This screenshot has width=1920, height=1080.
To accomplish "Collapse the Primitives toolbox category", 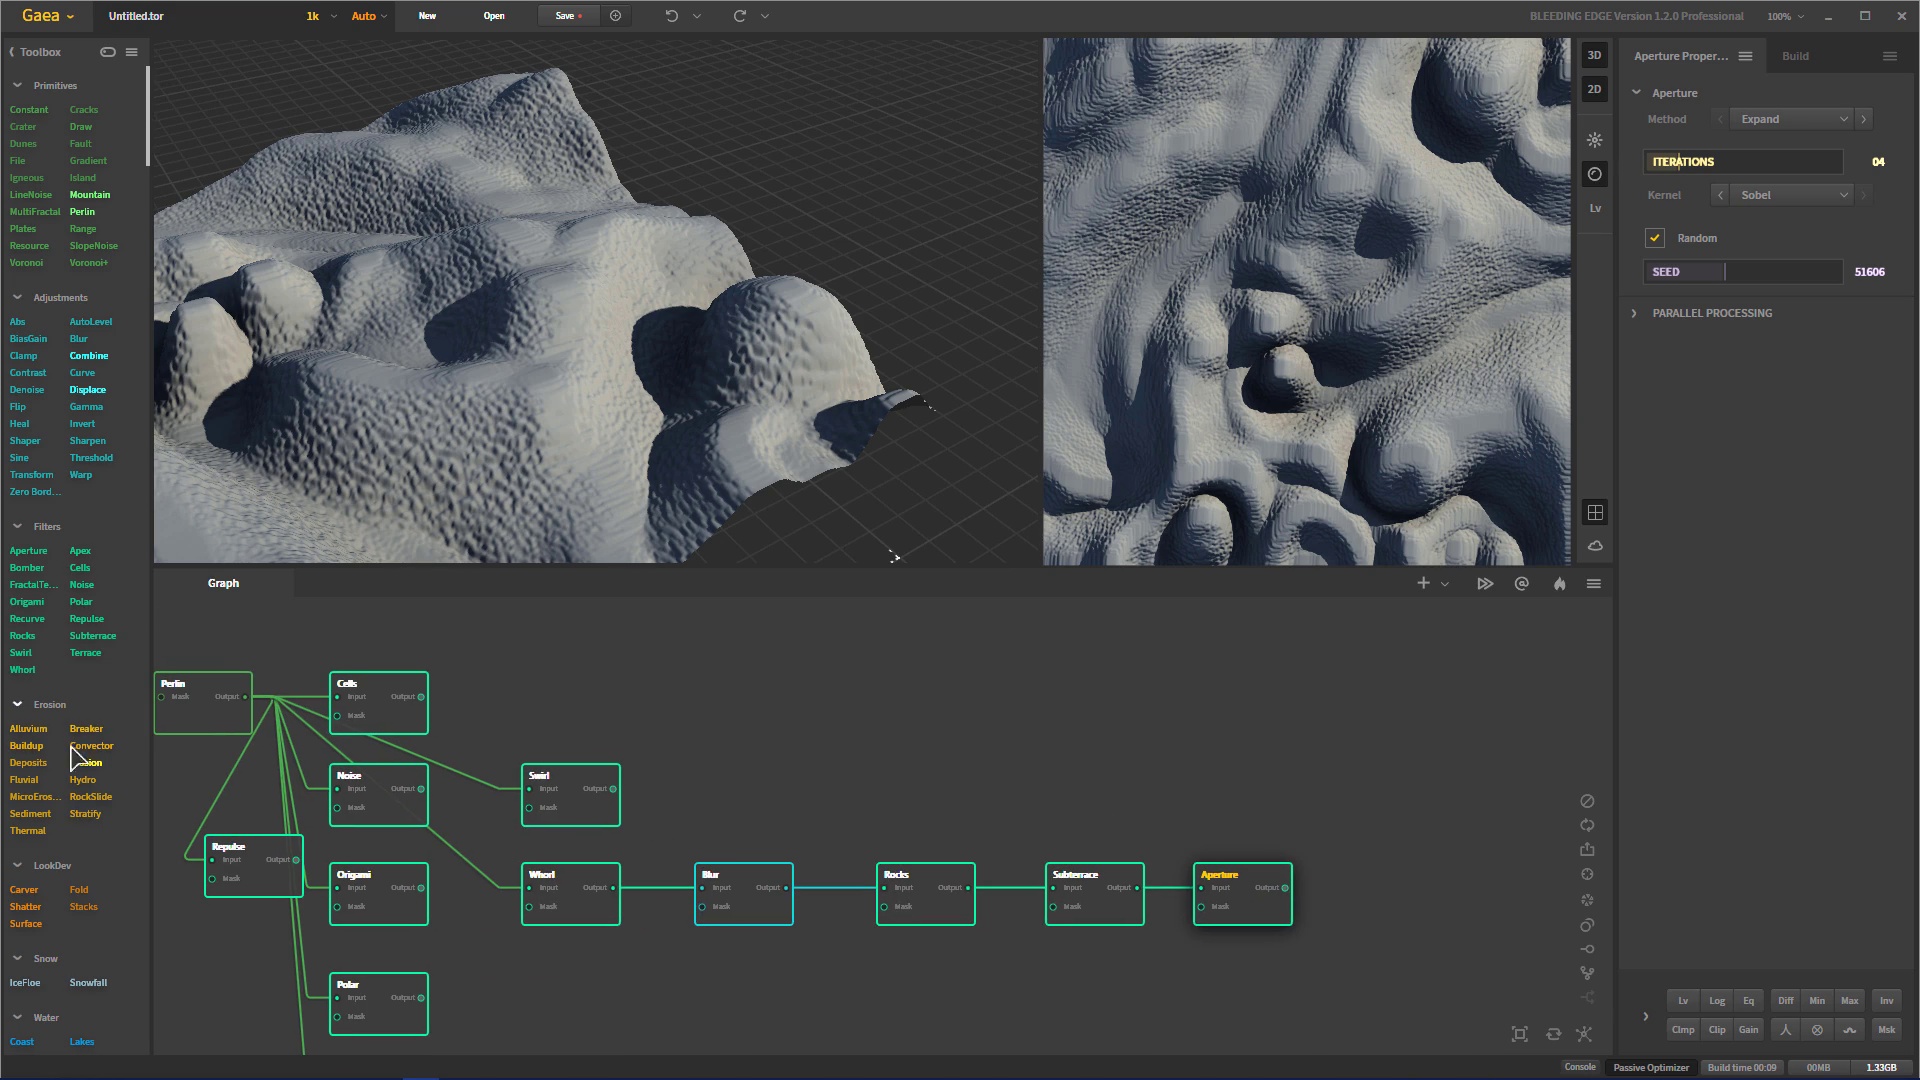I will [17, 86].
